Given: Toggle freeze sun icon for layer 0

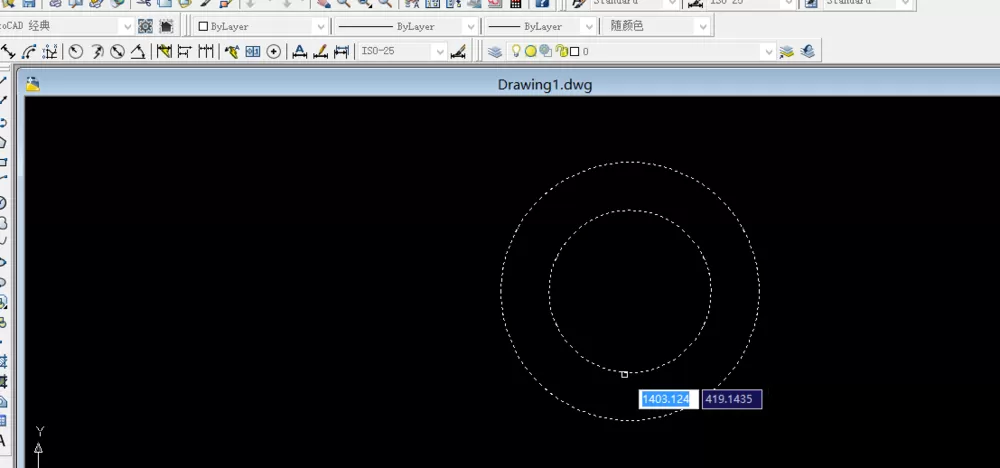Looking at the screenshot, I should (531, 52).
